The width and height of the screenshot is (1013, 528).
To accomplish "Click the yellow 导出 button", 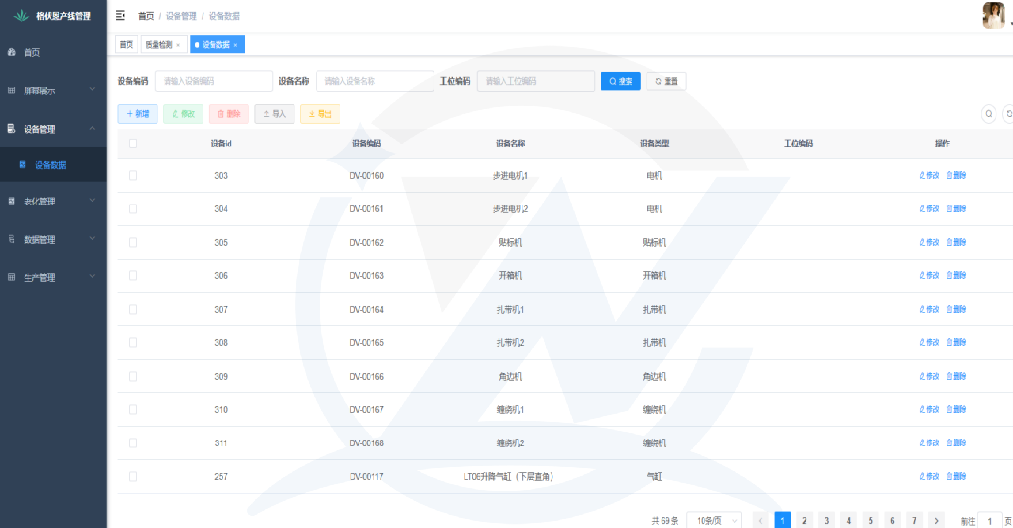I will point(320,114).
